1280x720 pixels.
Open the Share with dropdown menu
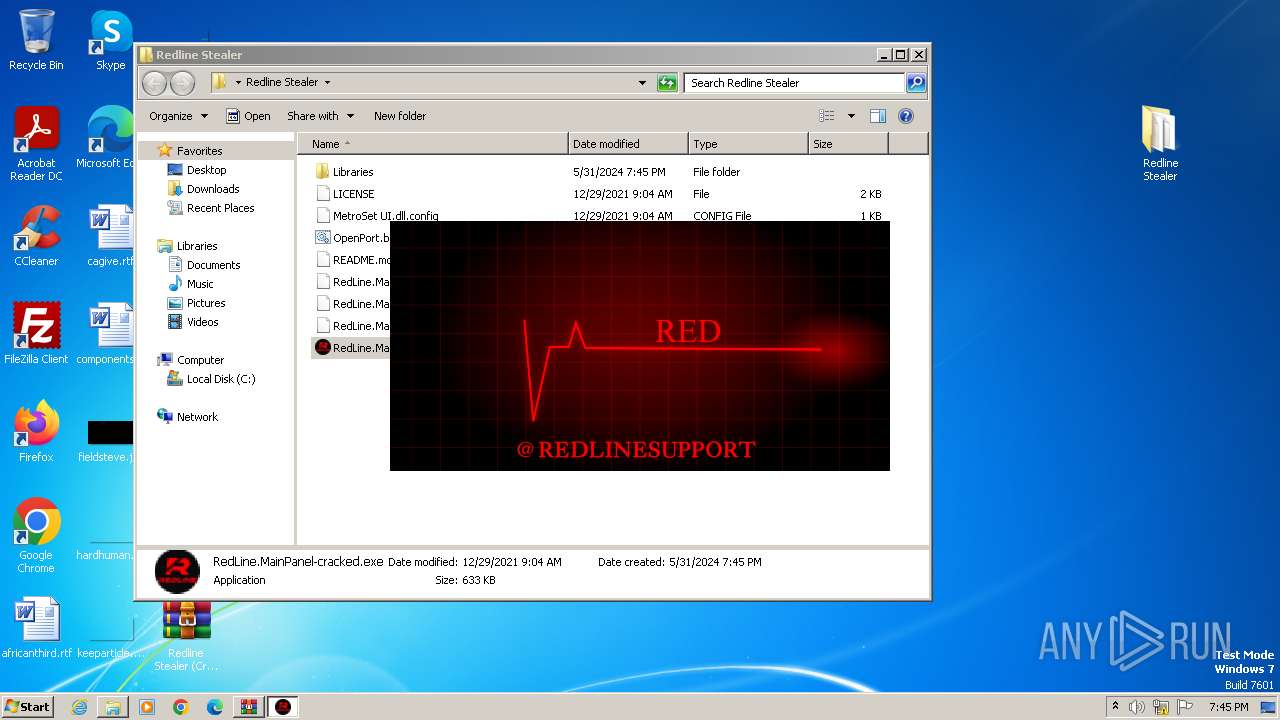[x=320, y=116]
